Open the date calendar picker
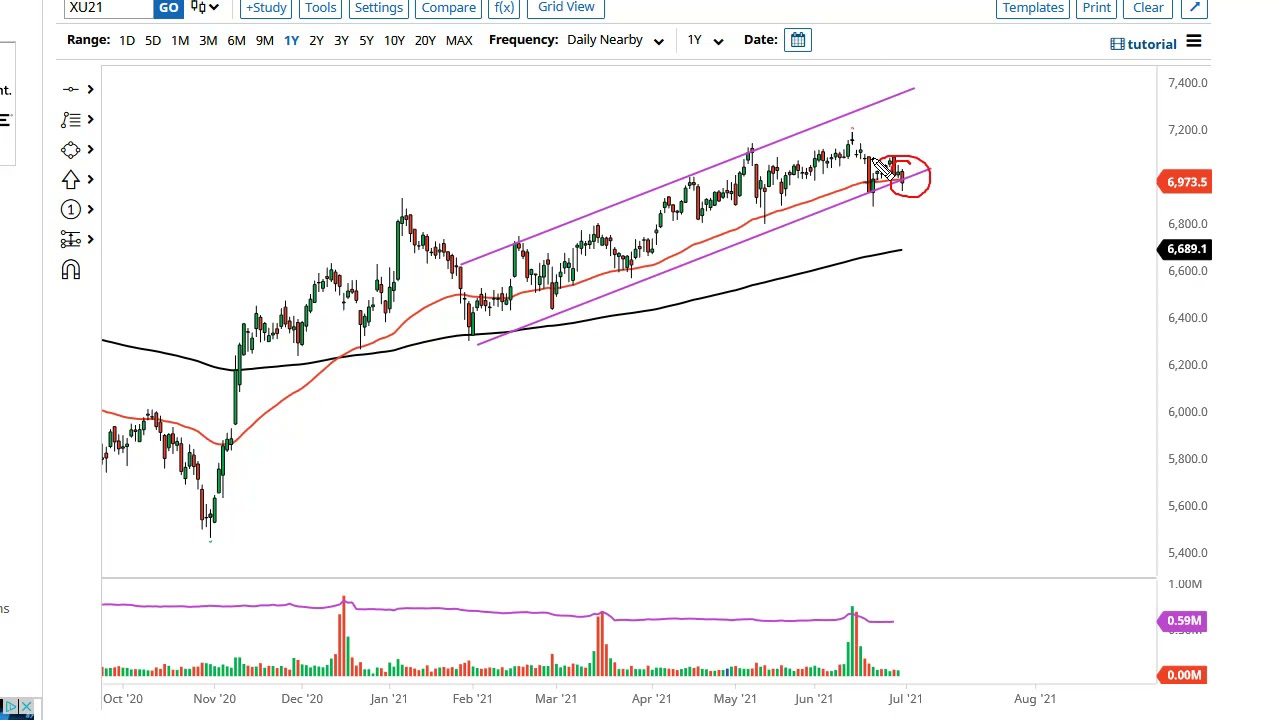Image resolution: width=1280 pixels, height=720 pixels. [798, 40]
